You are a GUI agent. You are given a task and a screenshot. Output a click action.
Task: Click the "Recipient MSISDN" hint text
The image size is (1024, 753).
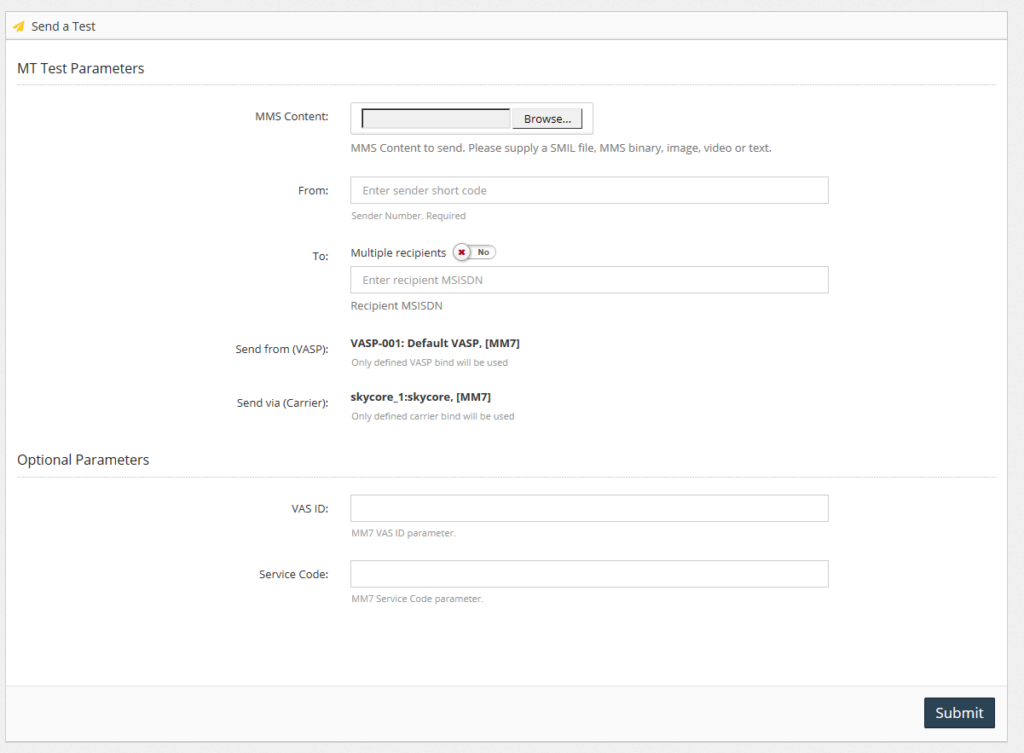[x=396, y=306]
